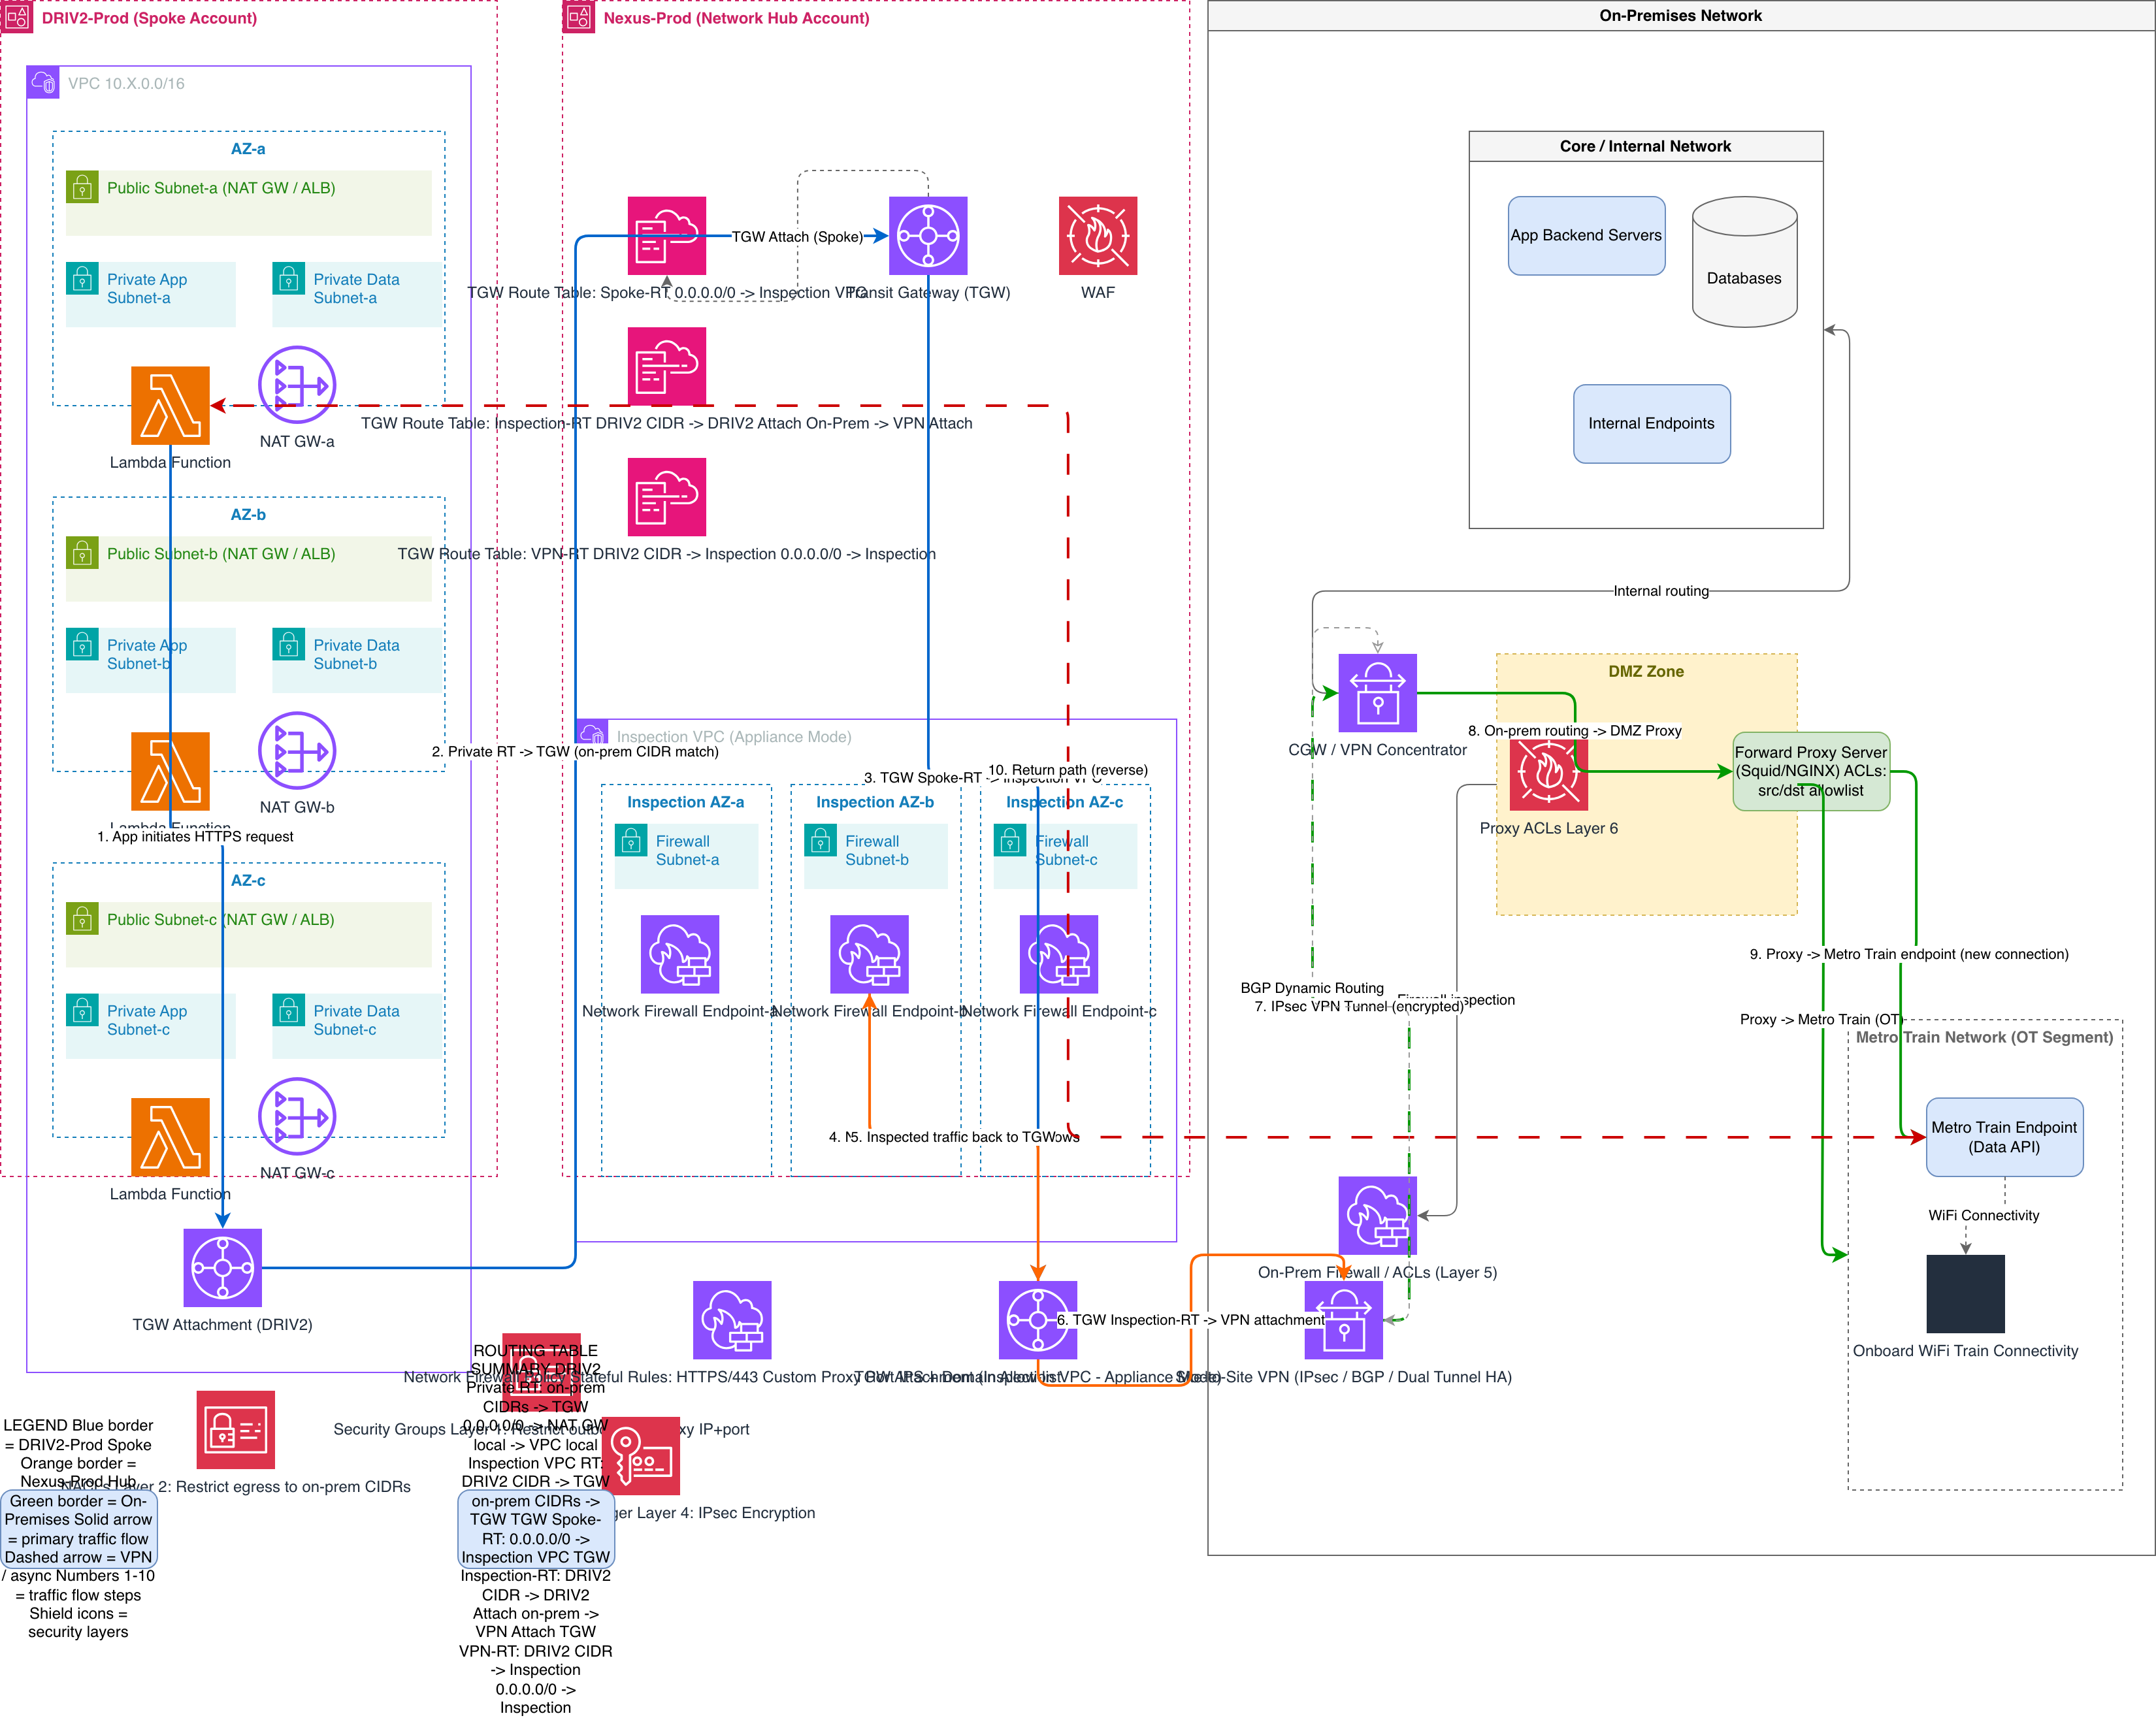The image size is (2156, 1718).
Task: Select the Private Data Subnet-a box
Action: 357,294
